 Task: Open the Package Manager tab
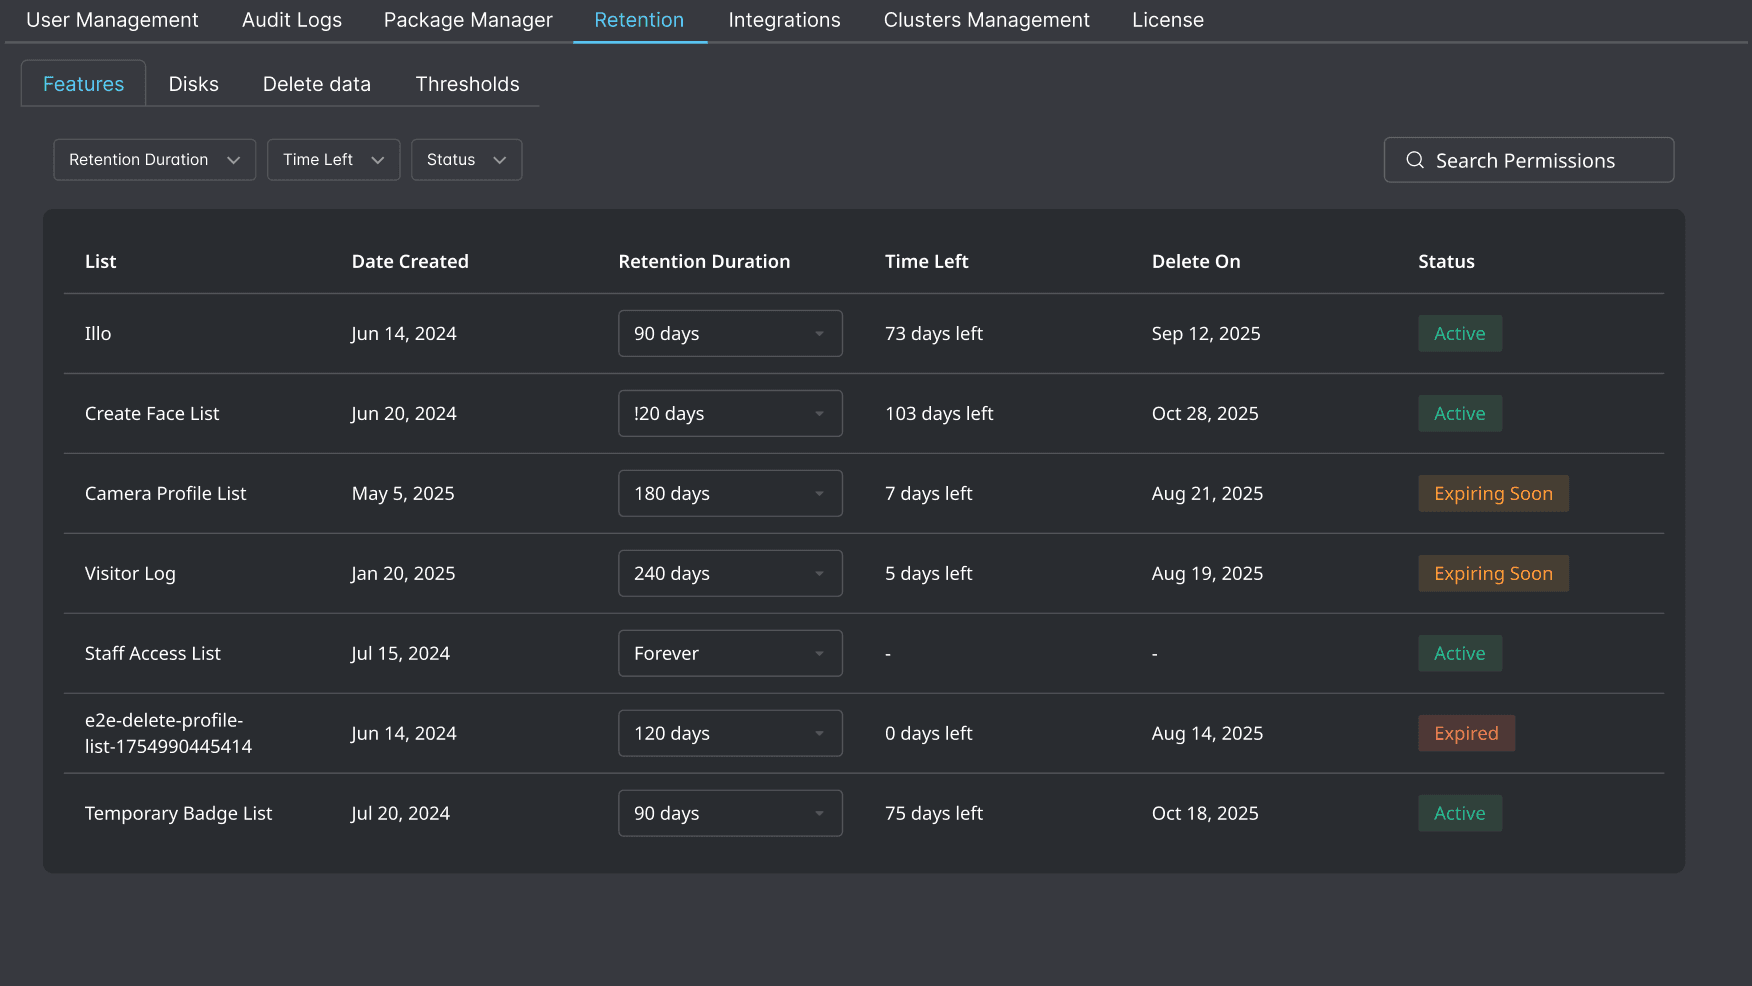tap(468, 20)
